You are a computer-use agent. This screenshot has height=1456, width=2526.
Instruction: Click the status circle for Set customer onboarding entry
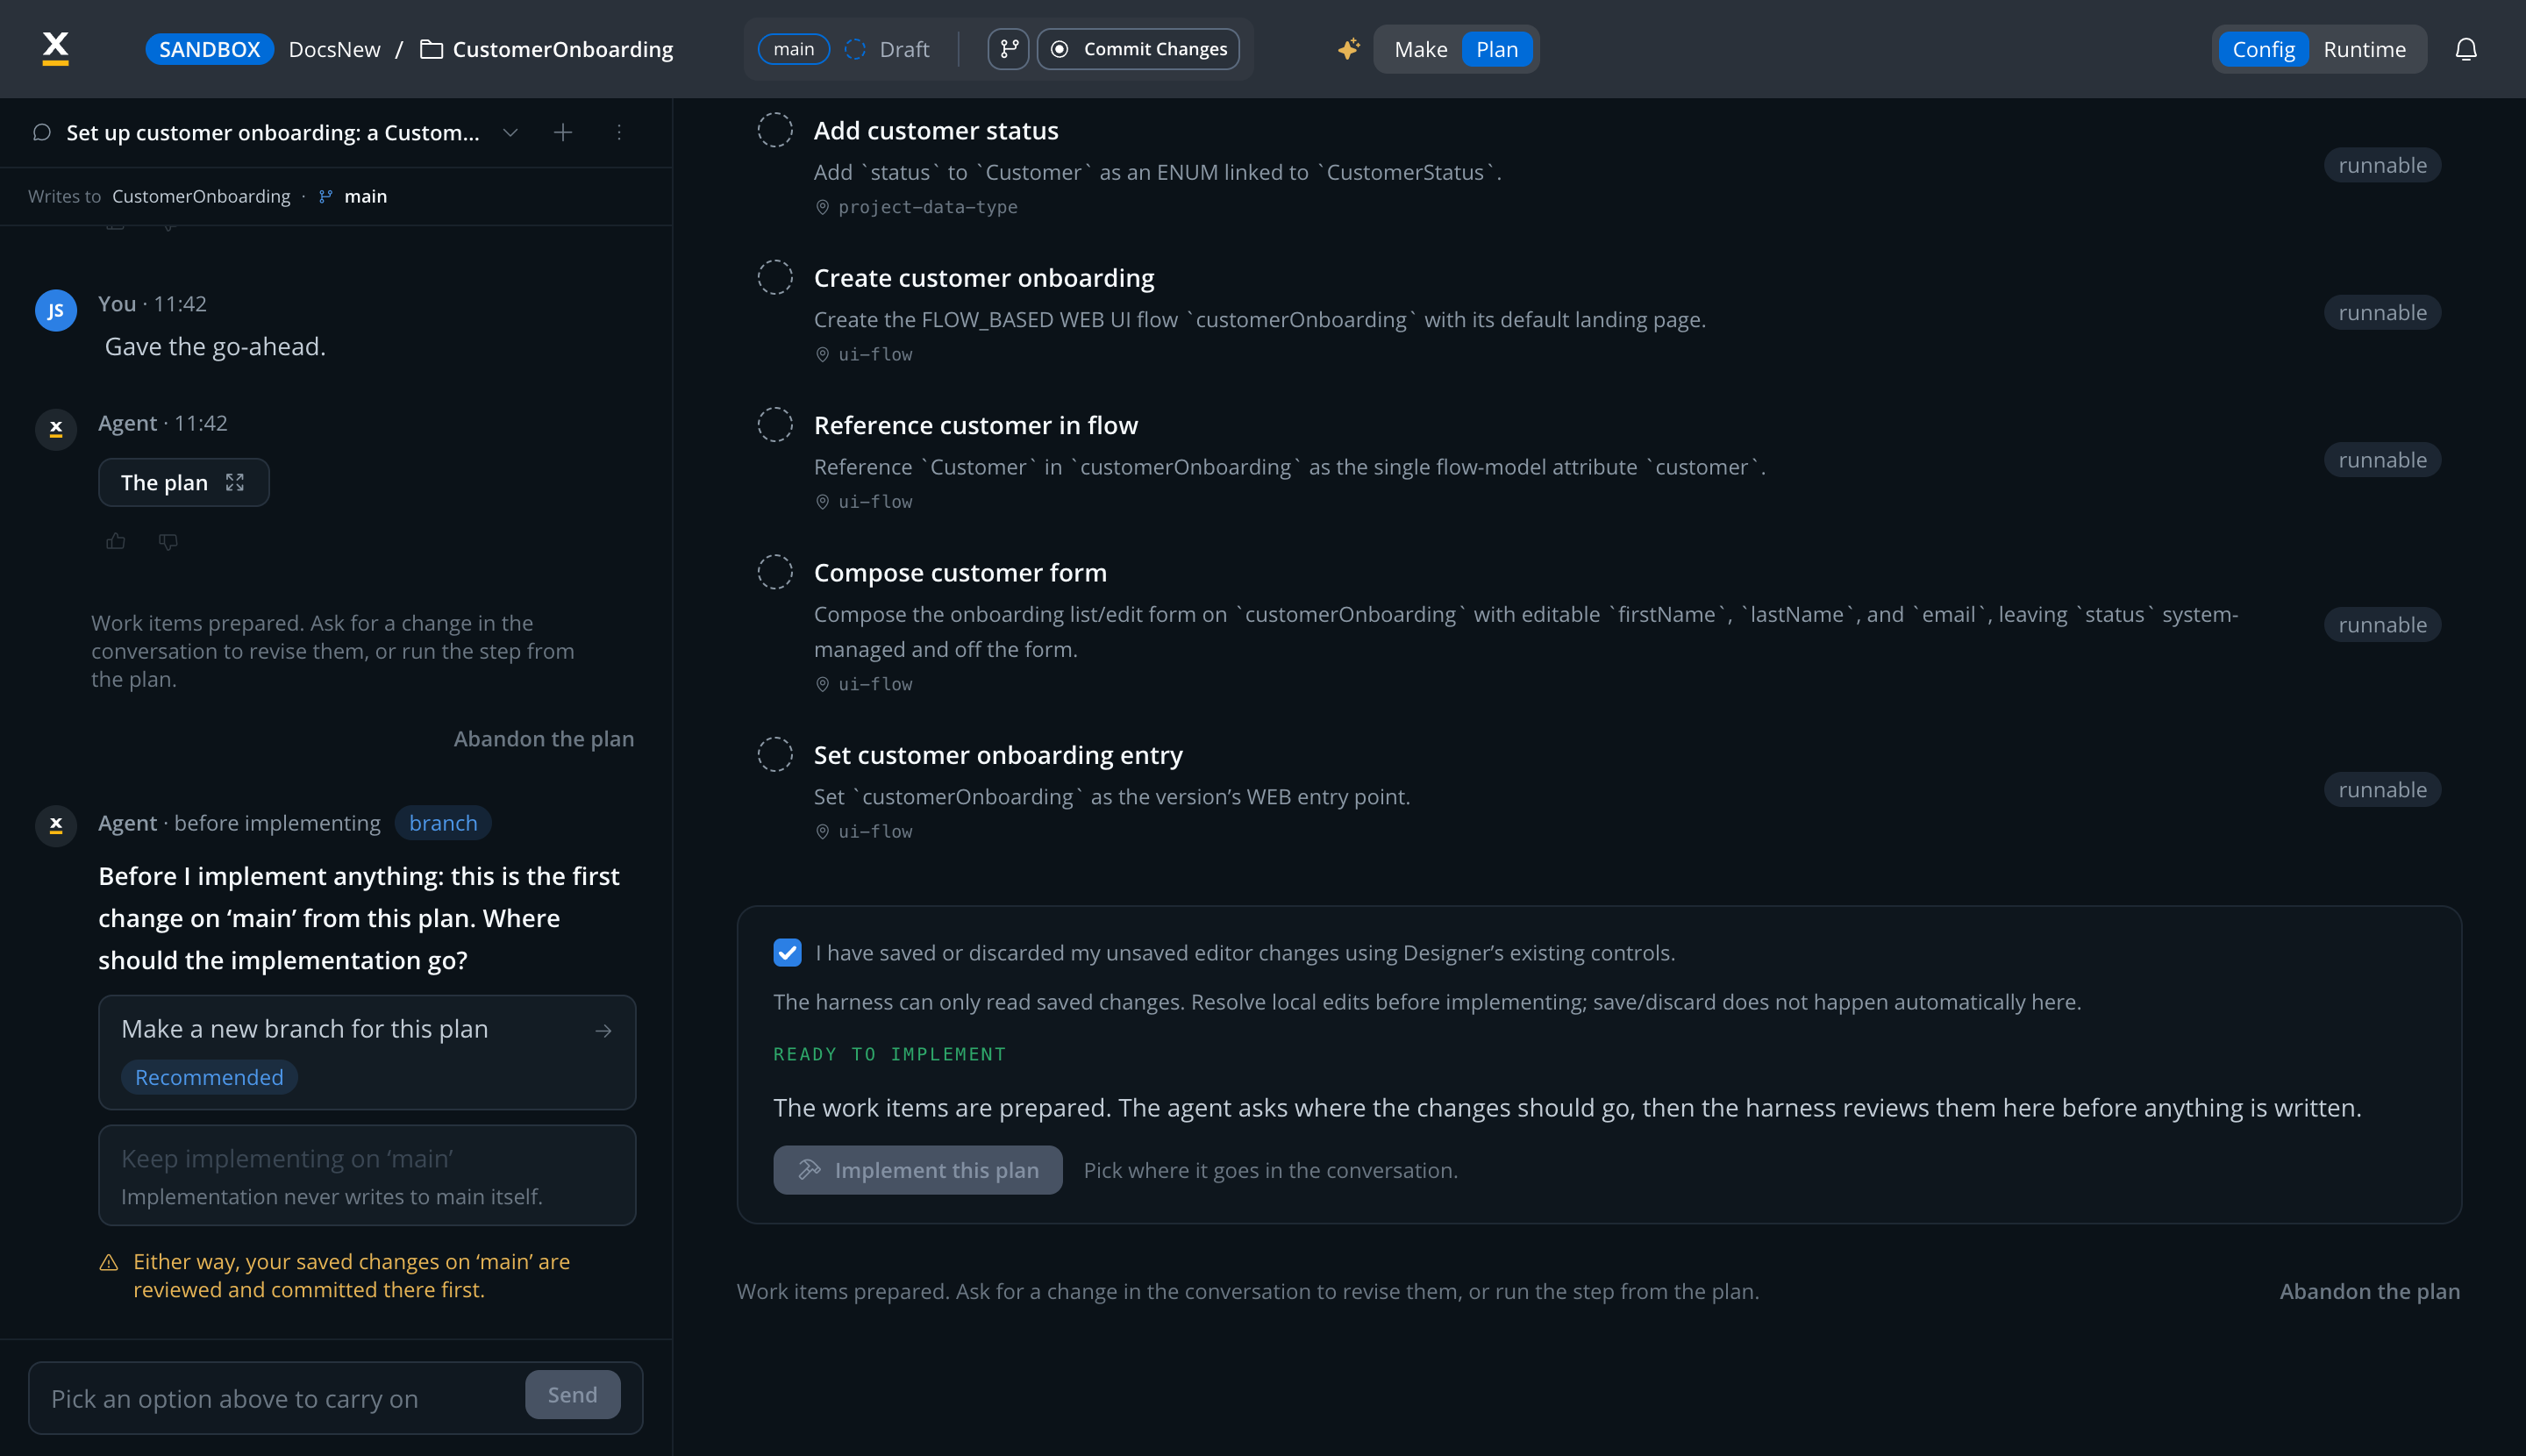pyautogui.click(x=775, y=754)
